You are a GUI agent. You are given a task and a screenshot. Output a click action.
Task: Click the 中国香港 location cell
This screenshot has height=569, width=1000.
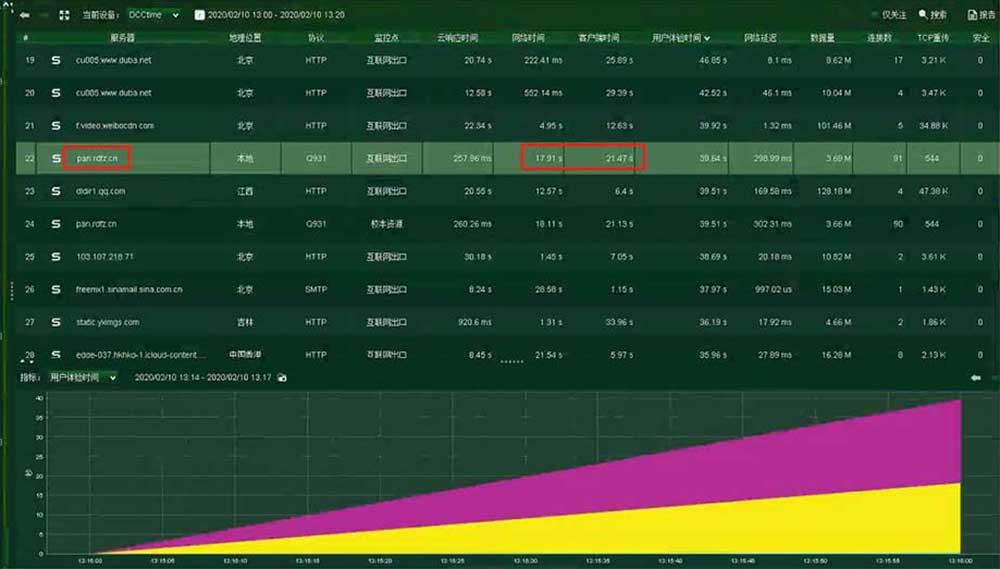(x=245, y=355)
